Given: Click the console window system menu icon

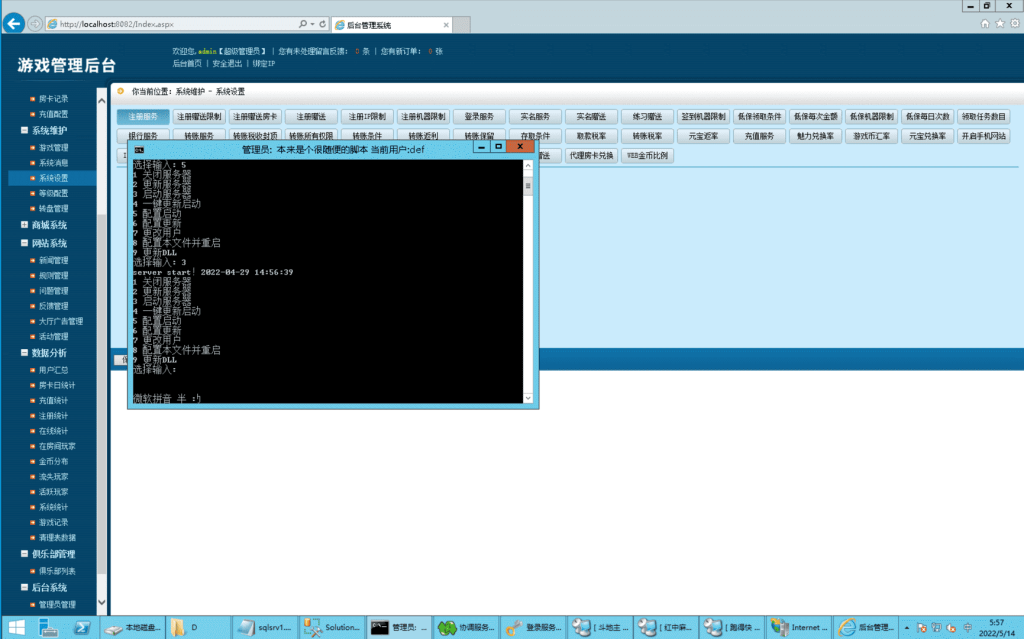Looking at the screenshot, I should (x=138, y=149).
